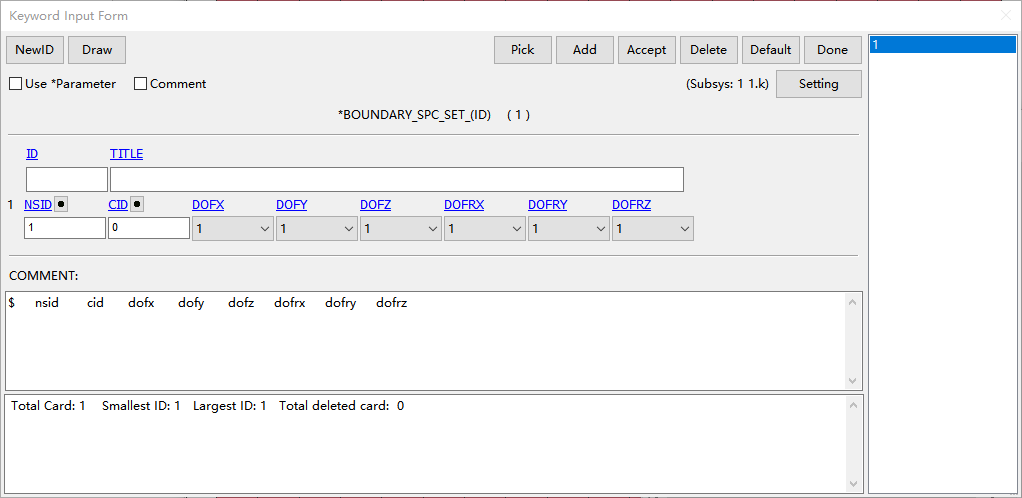This screenshot has width=1022, height=498.
Task: Focus the TITLE input field
Action: (x=397, y=179)
